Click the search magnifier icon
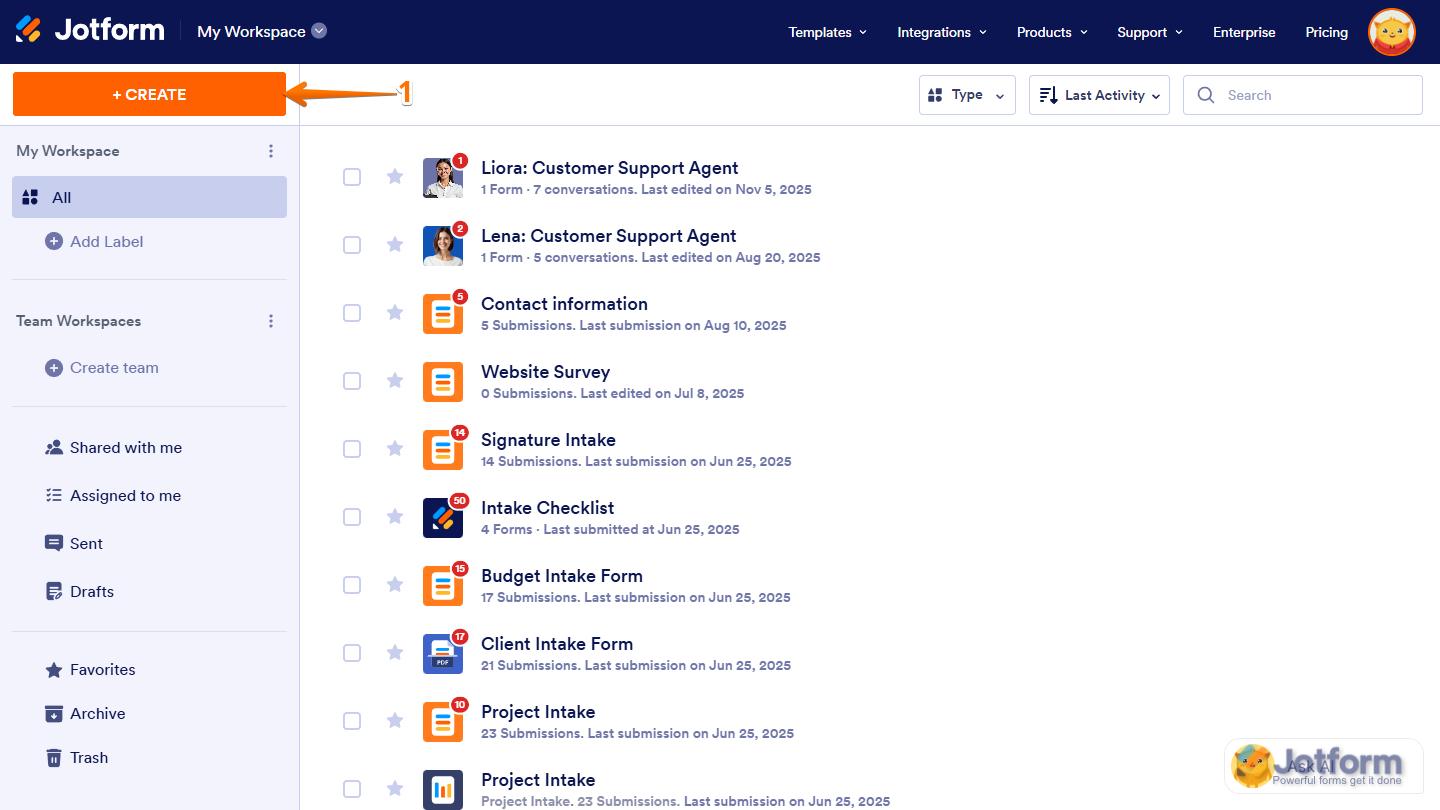 1206,94
